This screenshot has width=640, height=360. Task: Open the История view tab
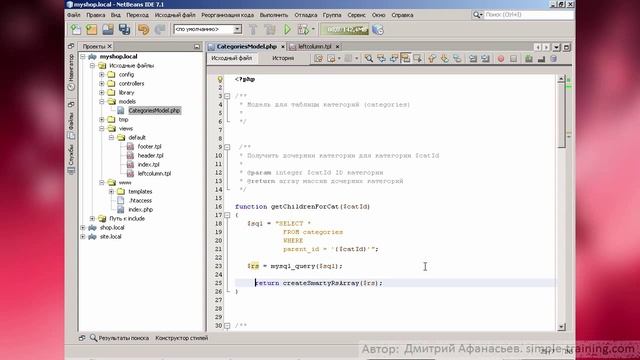point(283,58)
